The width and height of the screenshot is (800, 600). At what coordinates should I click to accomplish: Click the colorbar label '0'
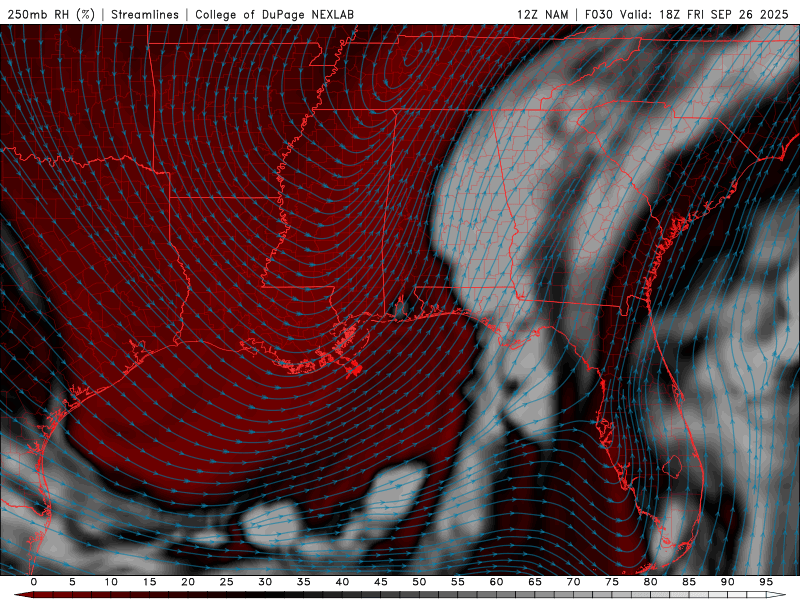[x=34, y=582]
